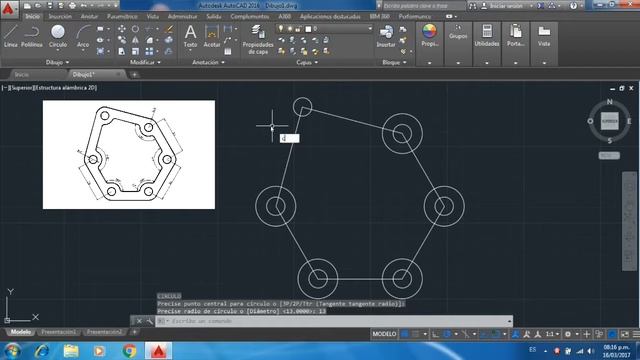The height and width of the screenshot is (360, 640).
Task: Click the AutoCAD application menu logo
Action: 9,8
